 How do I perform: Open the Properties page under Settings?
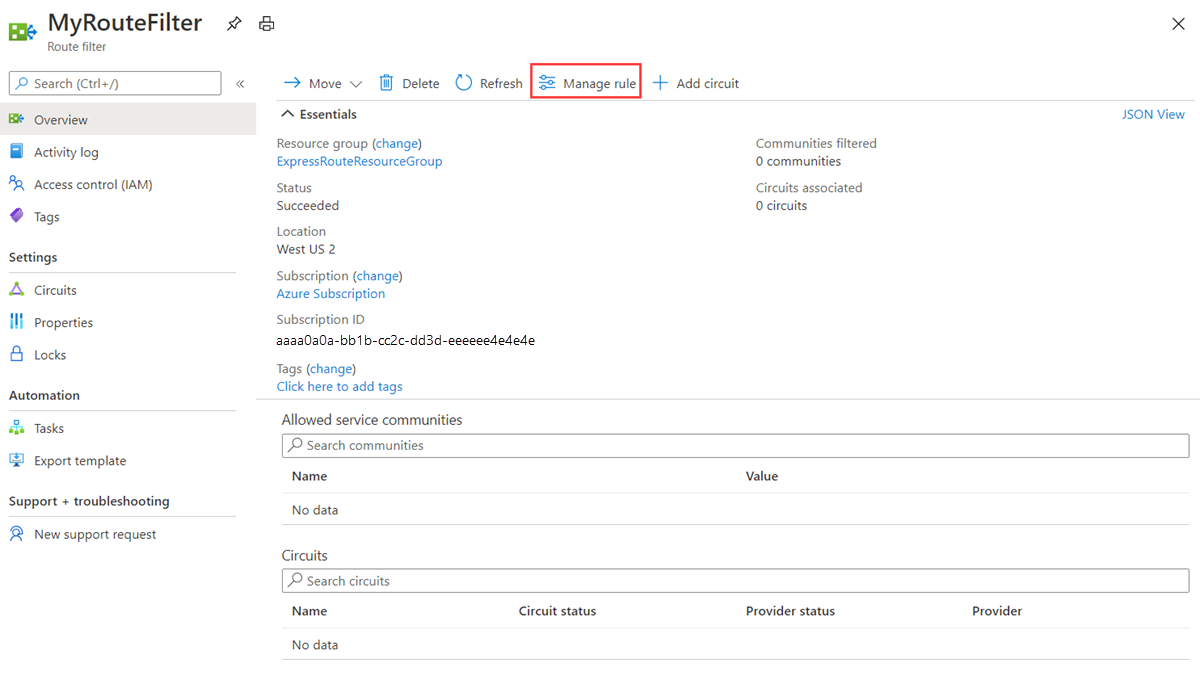click(x=64, y=322)
